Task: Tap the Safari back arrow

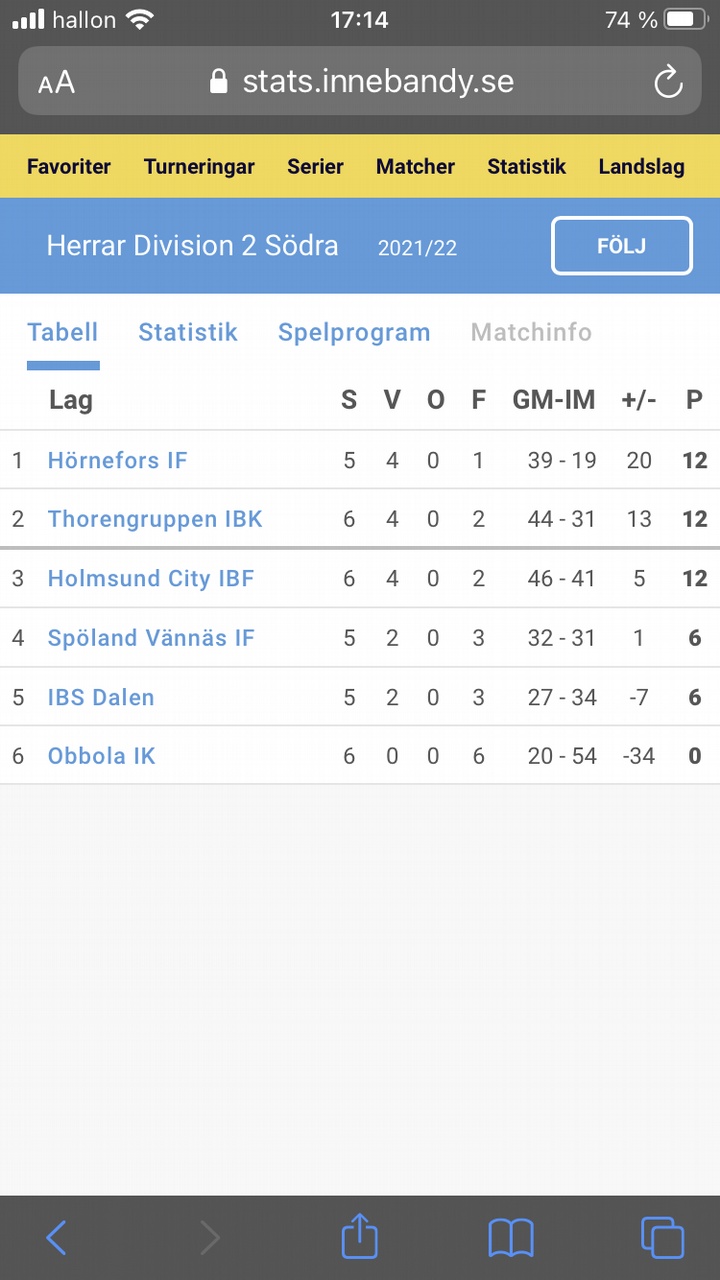Action: click(x=57, y=1238)
